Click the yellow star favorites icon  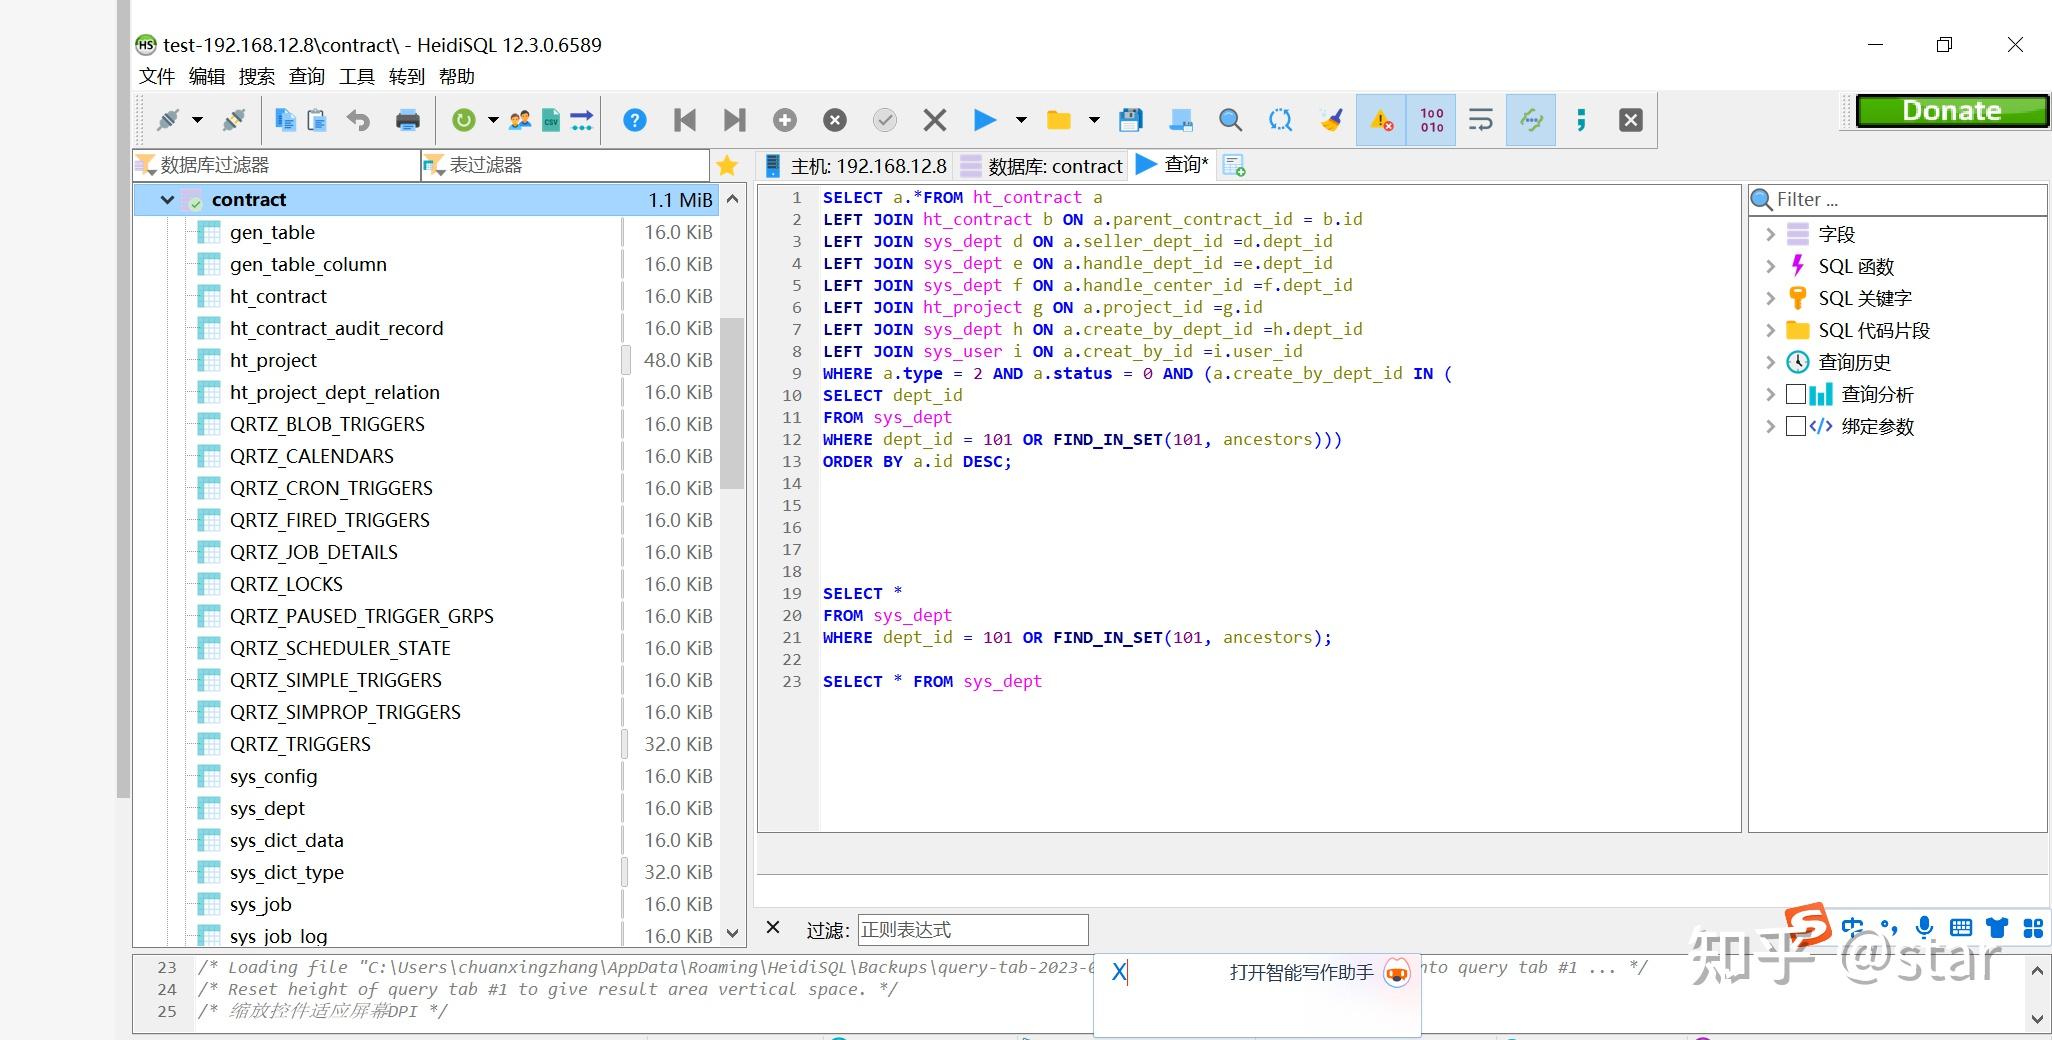point(727,165)
